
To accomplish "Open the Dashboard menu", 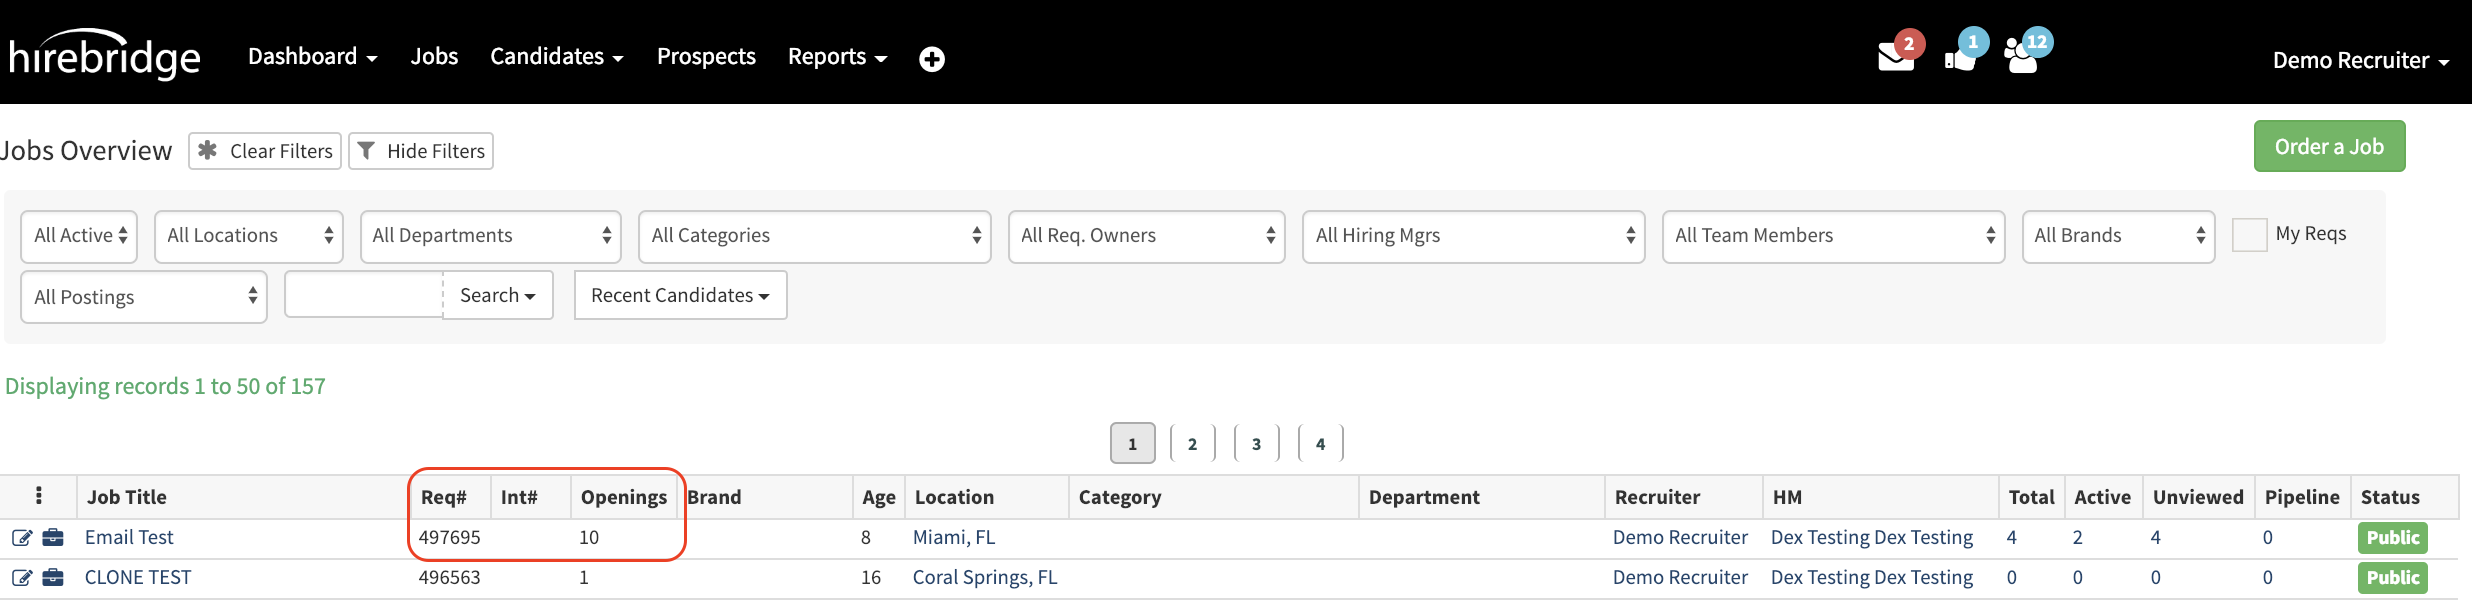I will coord(313,57).
